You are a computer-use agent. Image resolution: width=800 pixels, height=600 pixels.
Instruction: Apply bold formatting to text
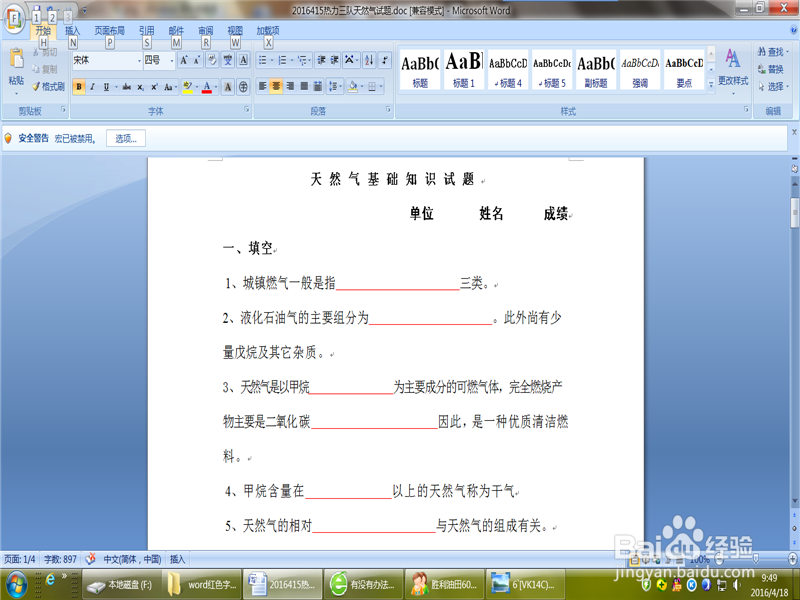coord(79,86)
